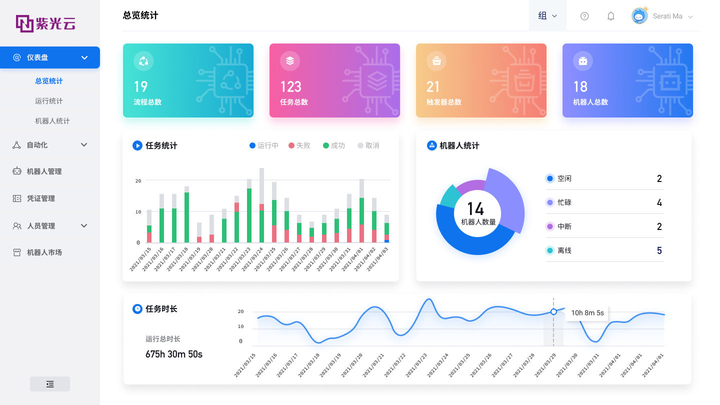Open the notification bell
The image size is (720, 405).
(x=611, y=16)
